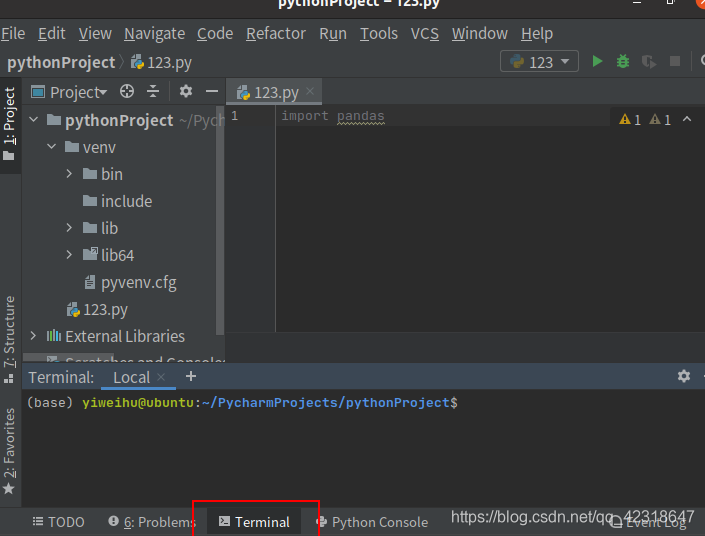Open the Project view dropdown
Viewport: 705px width, 536px height.
(69, 92)
